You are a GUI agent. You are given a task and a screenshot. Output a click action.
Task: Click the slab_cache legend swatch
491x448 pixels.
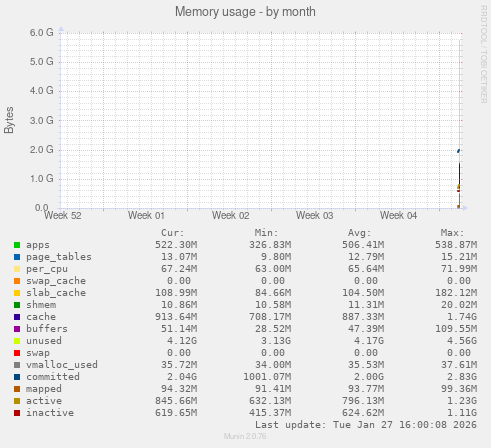[17, 293]
